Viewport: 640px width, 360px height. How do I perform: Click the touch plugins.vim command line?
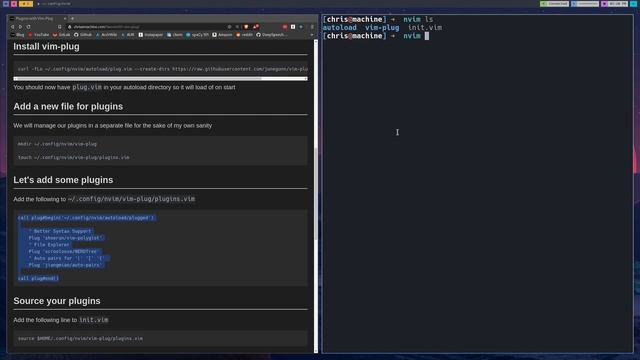(x=73, y=158)
